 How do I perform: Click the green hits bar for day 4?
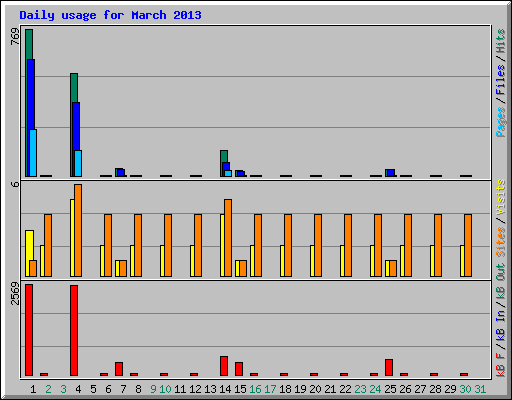click(x=74, y=88)
